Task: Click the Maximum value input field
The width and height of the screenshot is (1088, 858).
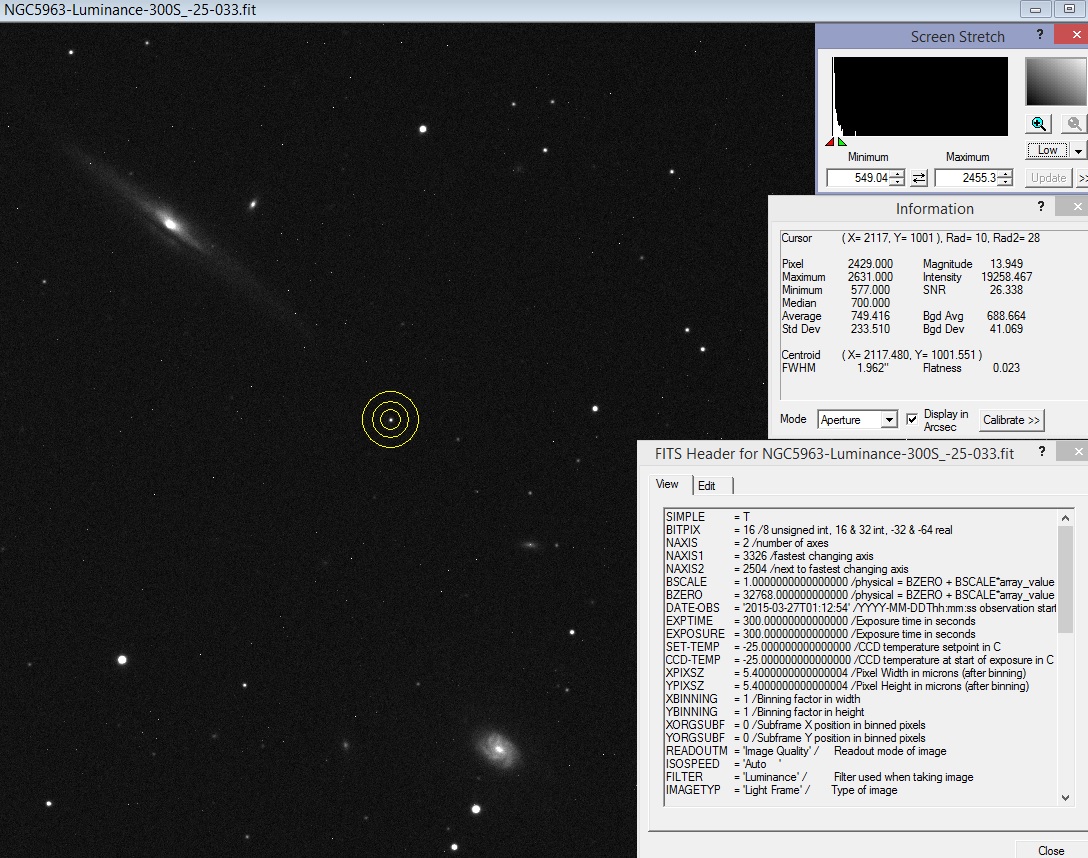Action: [x=965, y=177]
